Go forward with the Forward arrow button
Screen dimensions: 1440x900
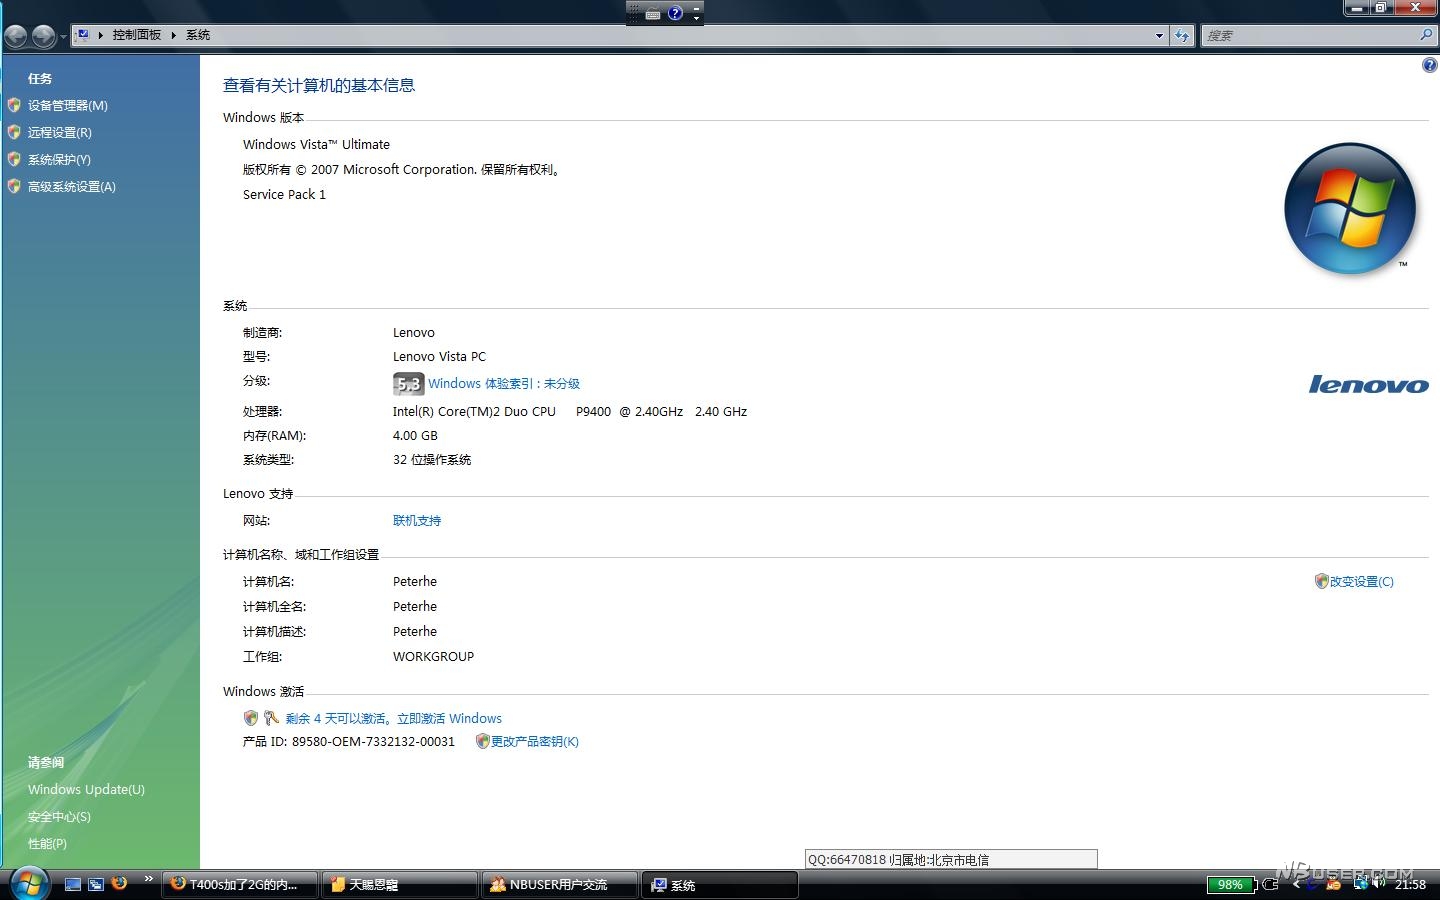(x=44, y=36)
